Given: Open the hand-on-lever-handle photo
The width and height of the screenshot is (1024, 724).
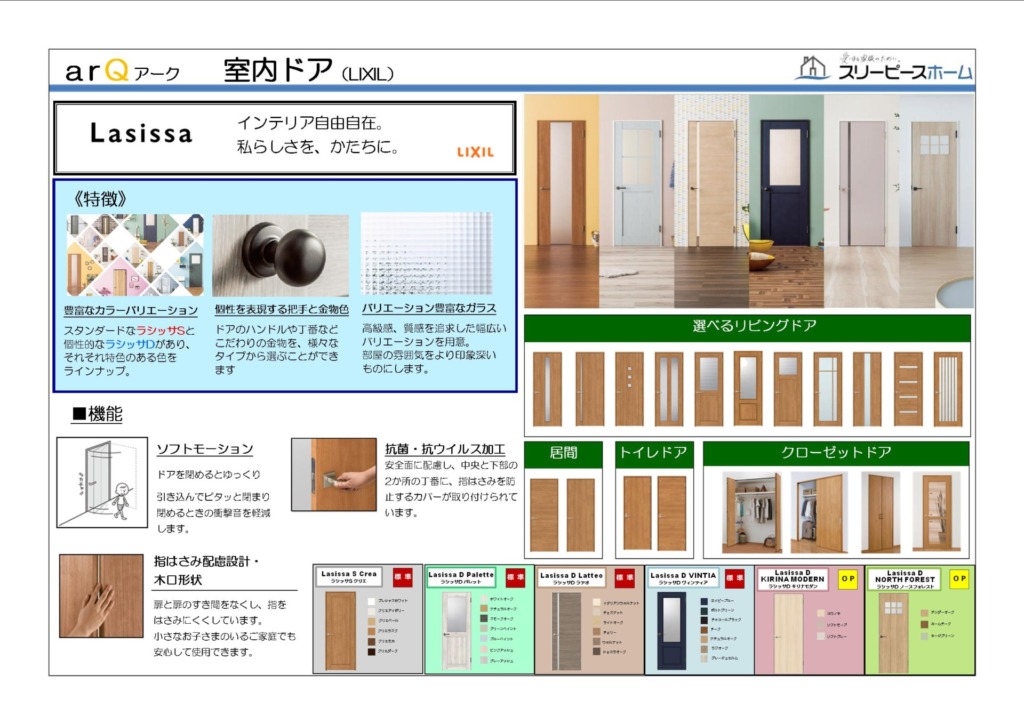Looking at the screenshot, I should [x=334, y=475].
